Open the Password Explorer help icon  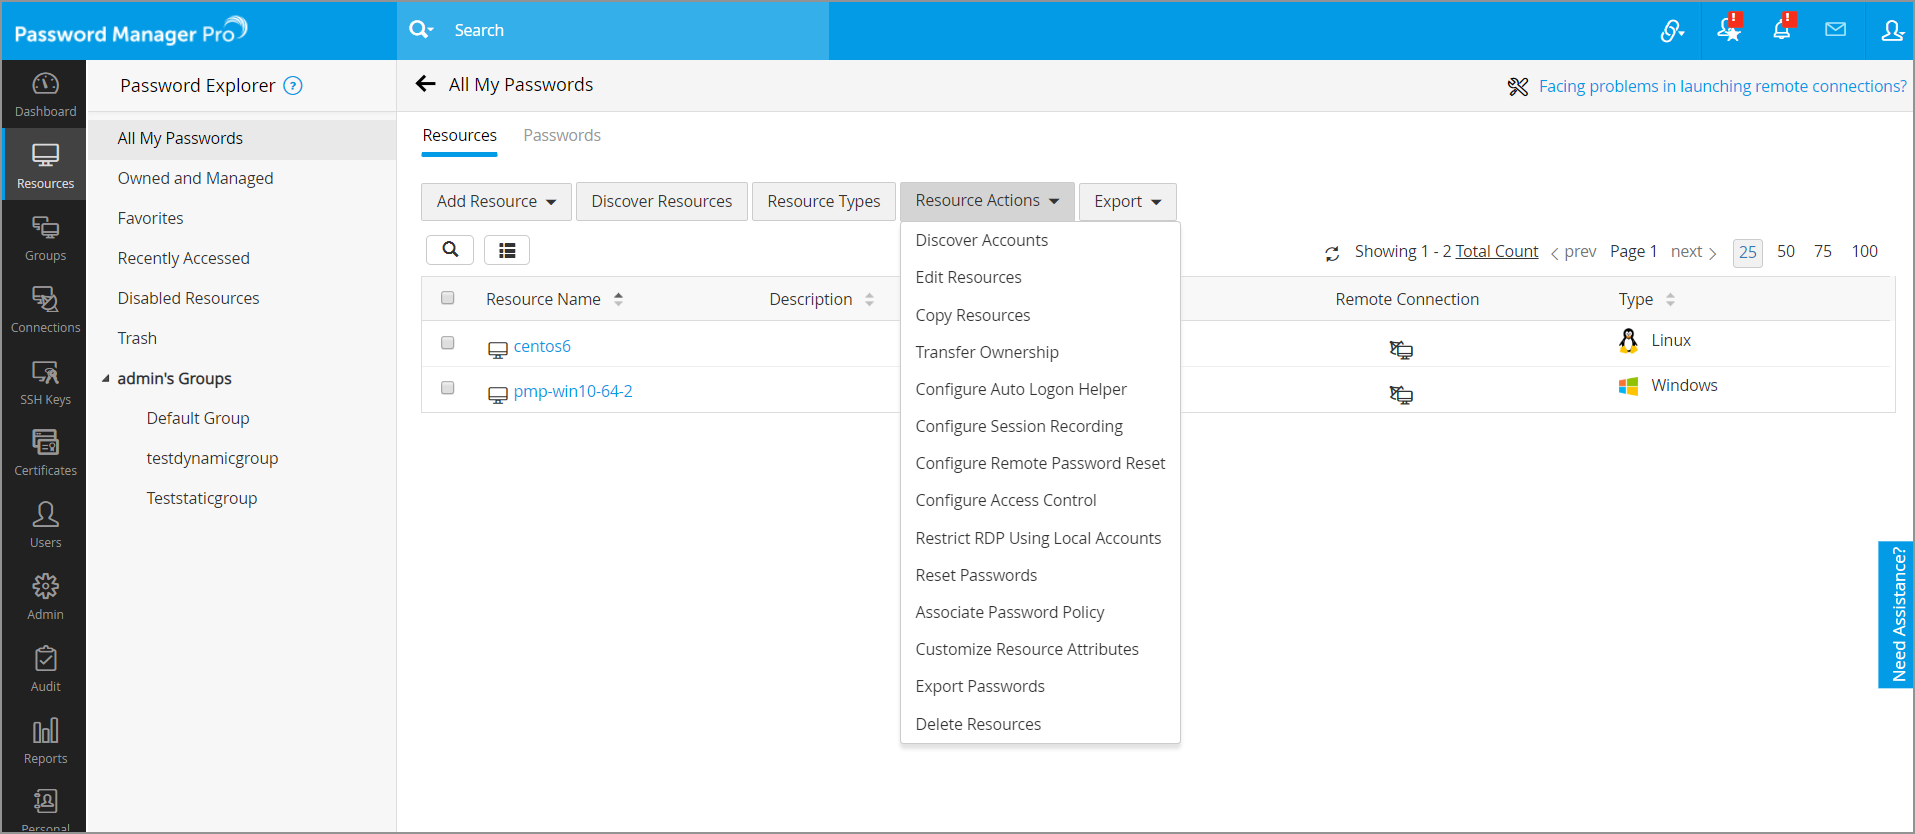coord(293,86)
